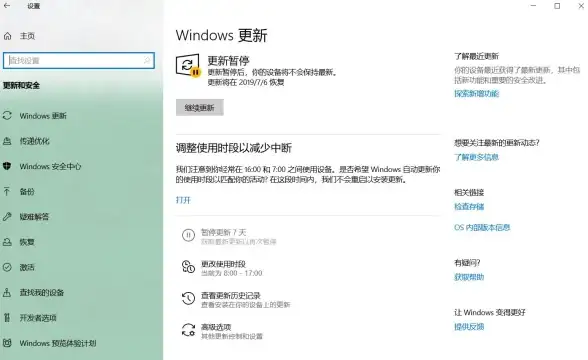Click the history icon for 查看更新历史记录
The width and height of the screenshot is (588, 360).
pos(188,298)
